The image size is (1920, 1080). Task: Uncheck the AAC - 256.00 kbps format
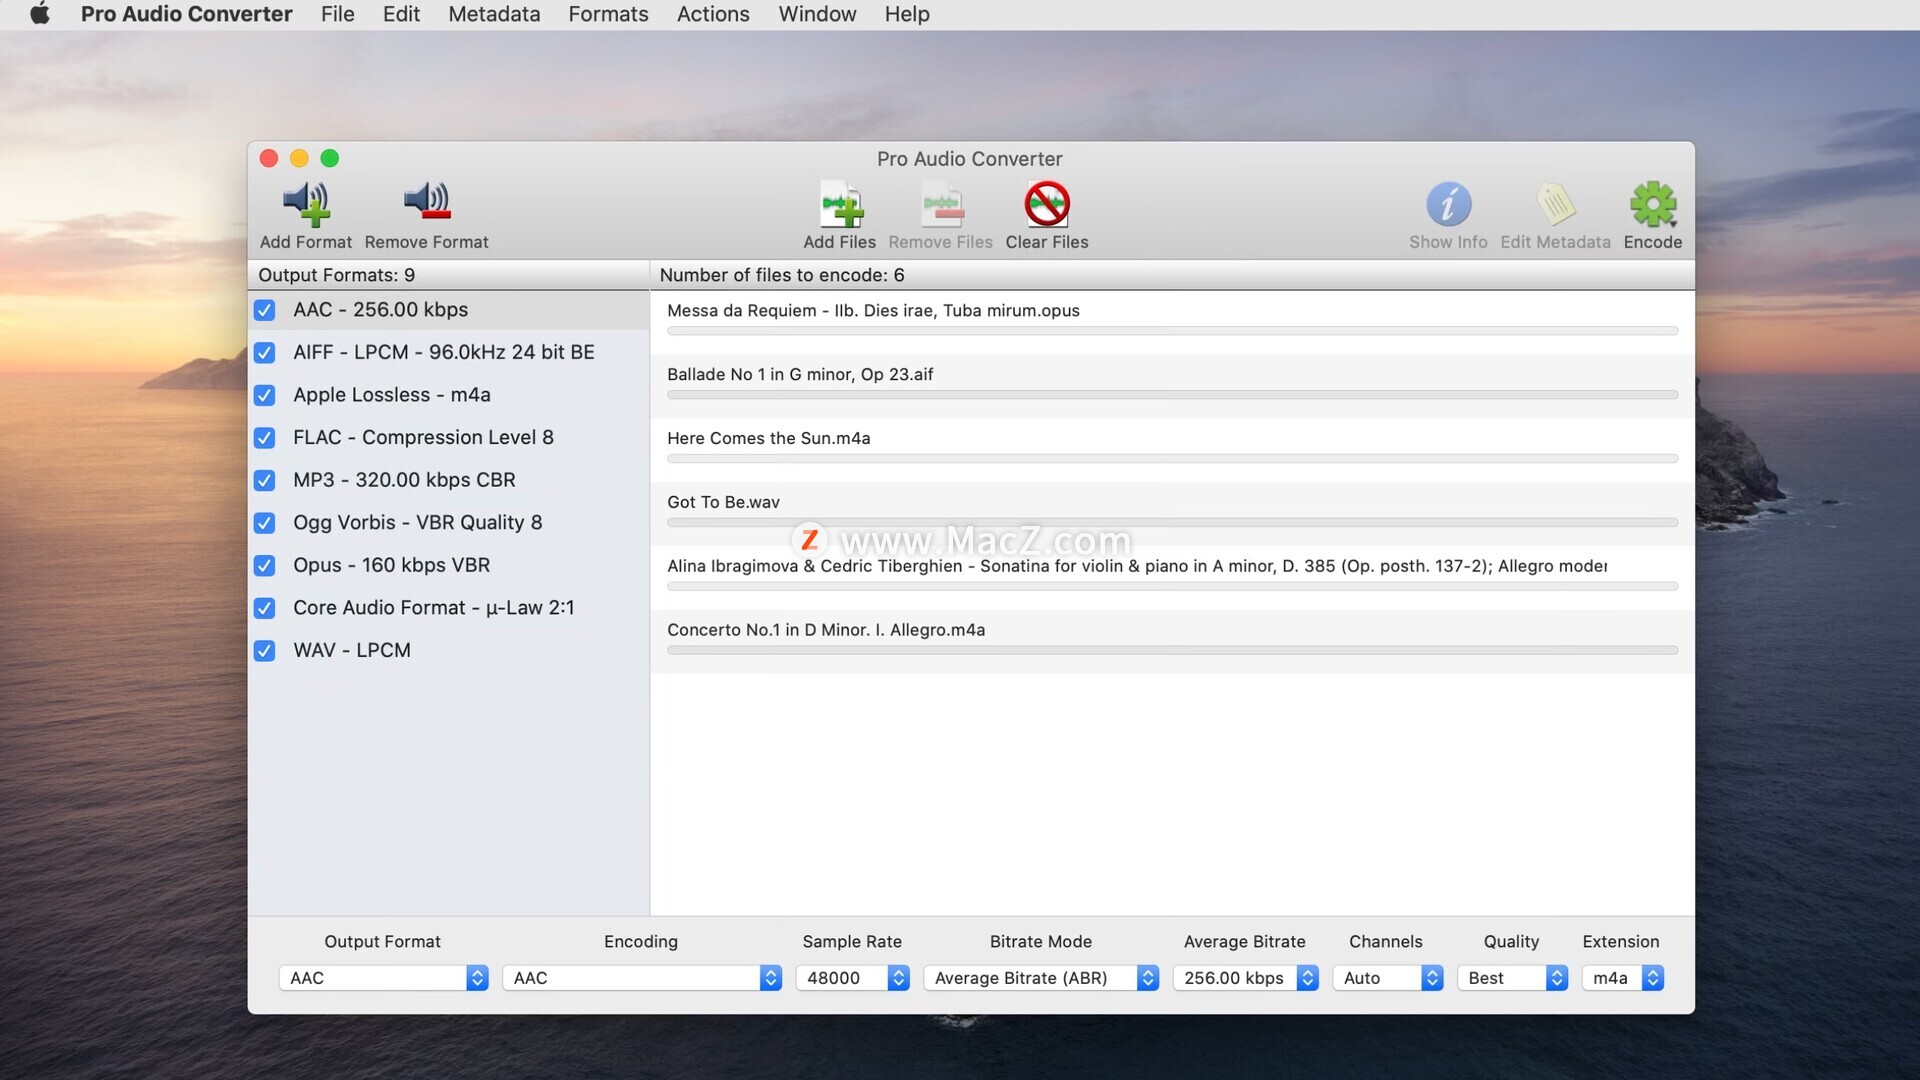tap(265, 310)
